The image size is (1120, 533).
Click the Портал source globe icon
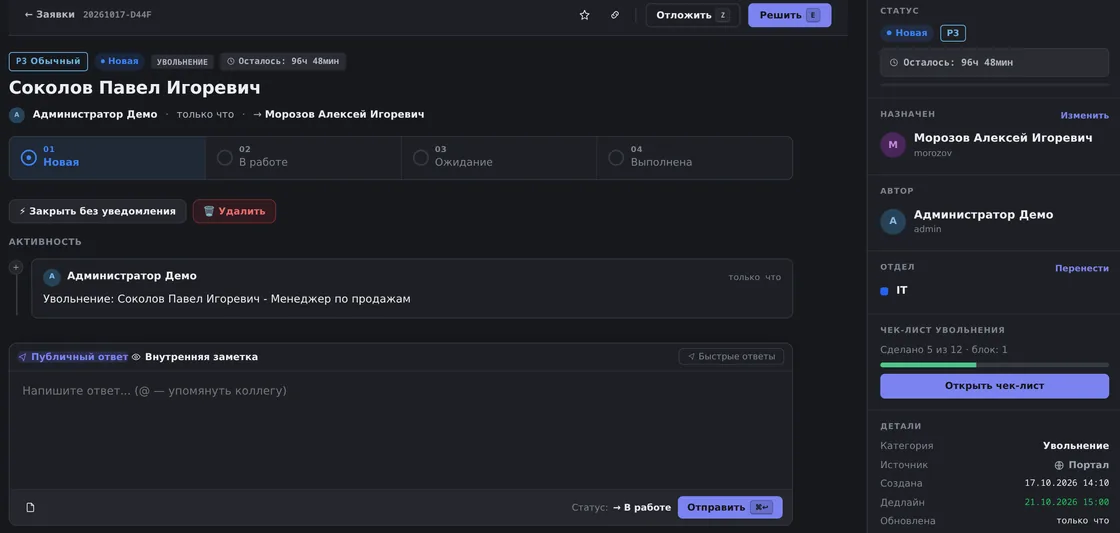coord(1059,465)
